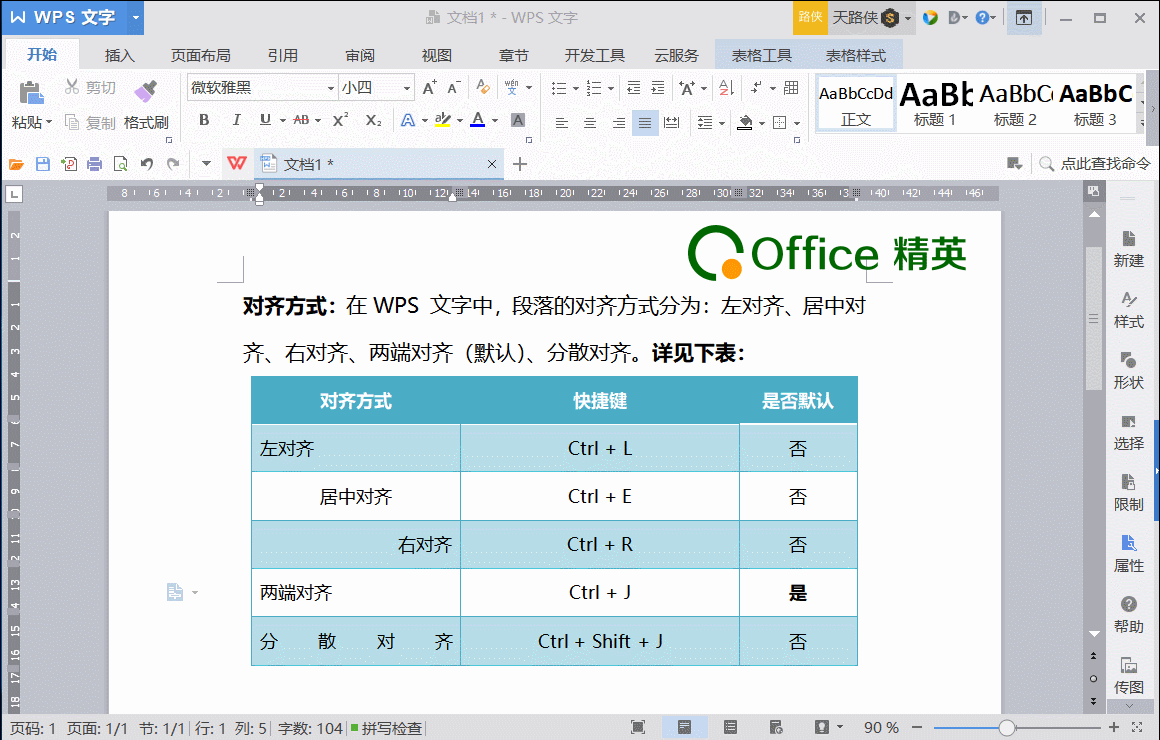Click decrease indent icon
1160x740 pixels.
point(634,88)
